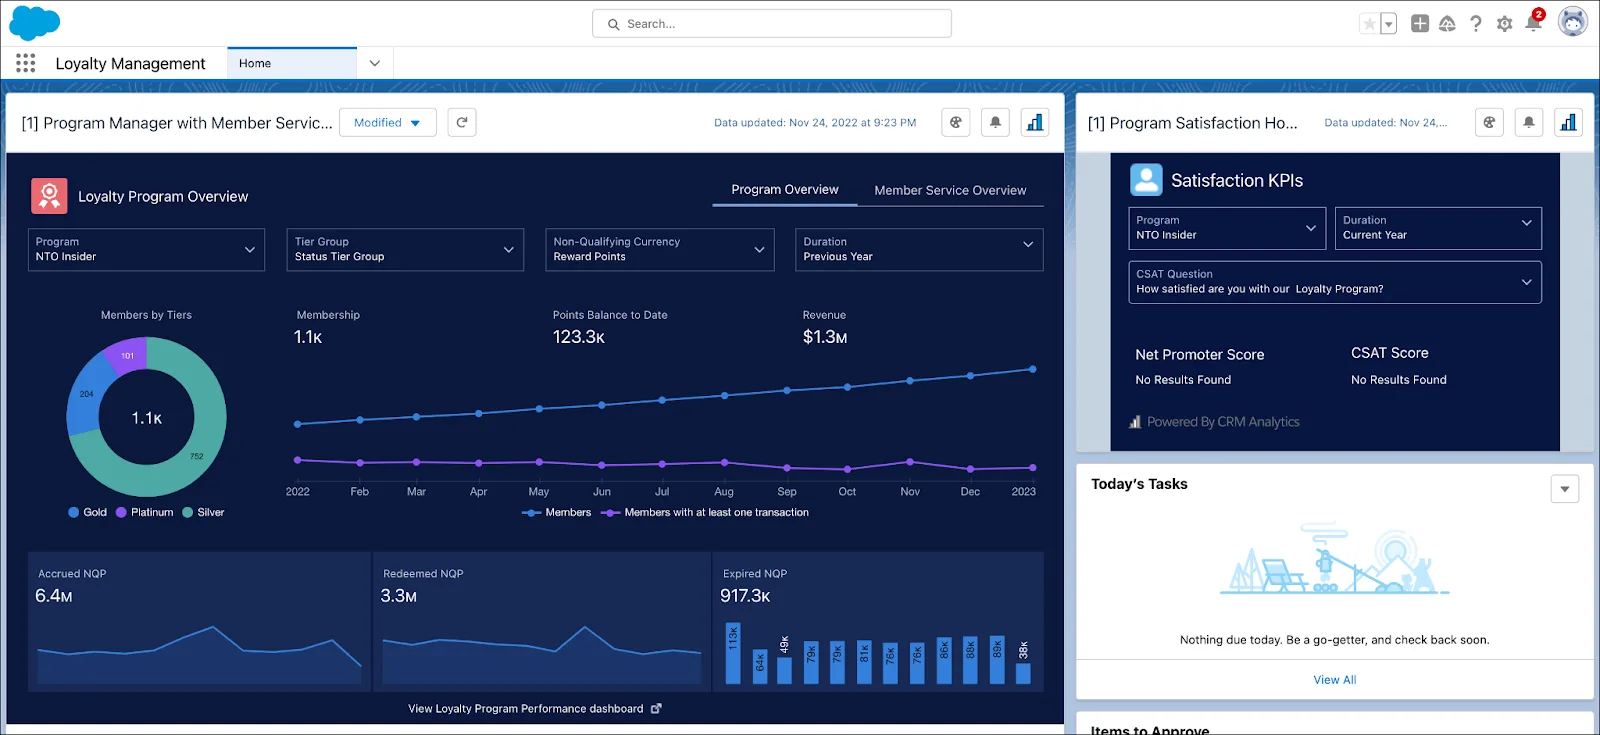Open Non-Qualifying Currency filter dropdown
Screen dimensions: 1600x735
[660, 249]
